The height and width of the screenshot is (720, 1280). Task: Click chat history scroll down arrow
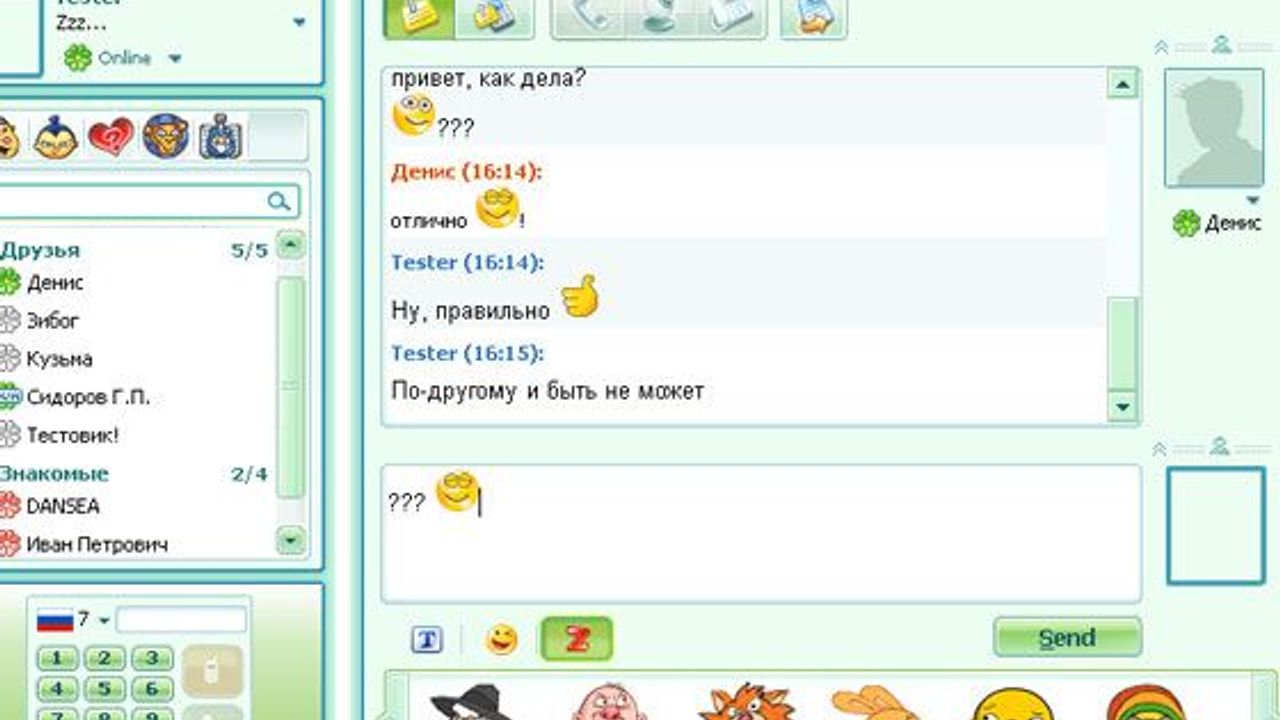(1123, 406)
